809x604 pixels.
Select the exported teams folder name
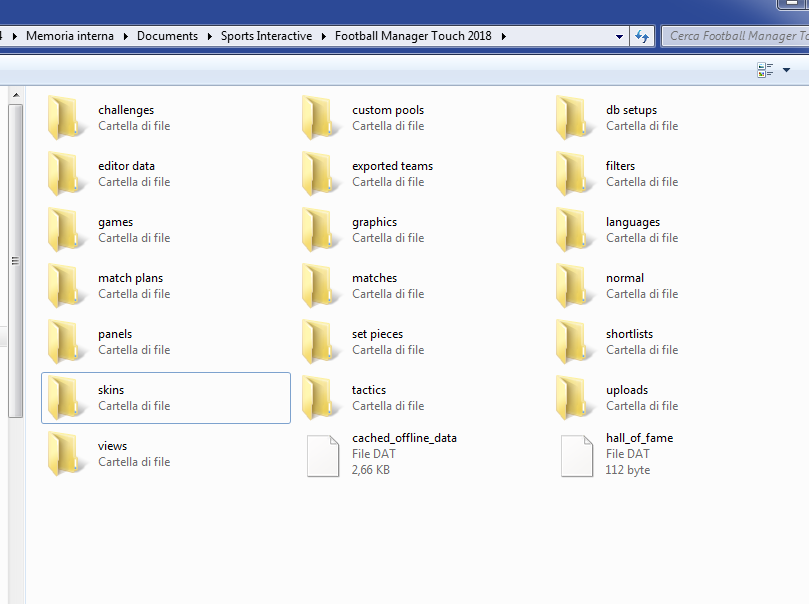click(393, 166)
